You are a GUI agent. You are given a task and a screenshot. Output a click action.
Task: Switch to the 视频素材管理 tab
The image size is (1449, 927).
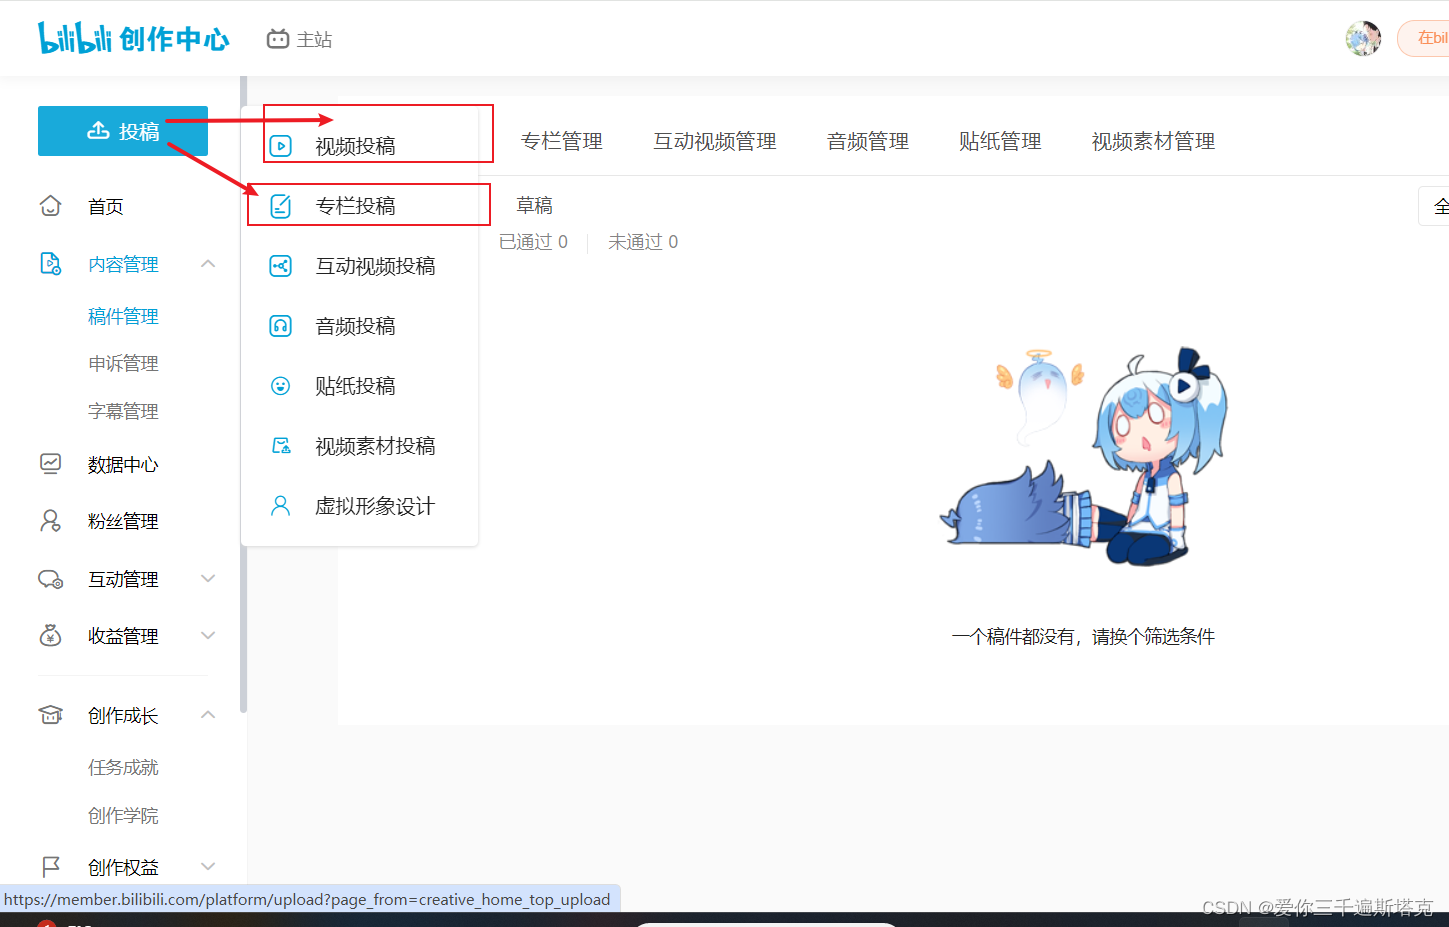pyautogui.click(x=1153, y=141)
